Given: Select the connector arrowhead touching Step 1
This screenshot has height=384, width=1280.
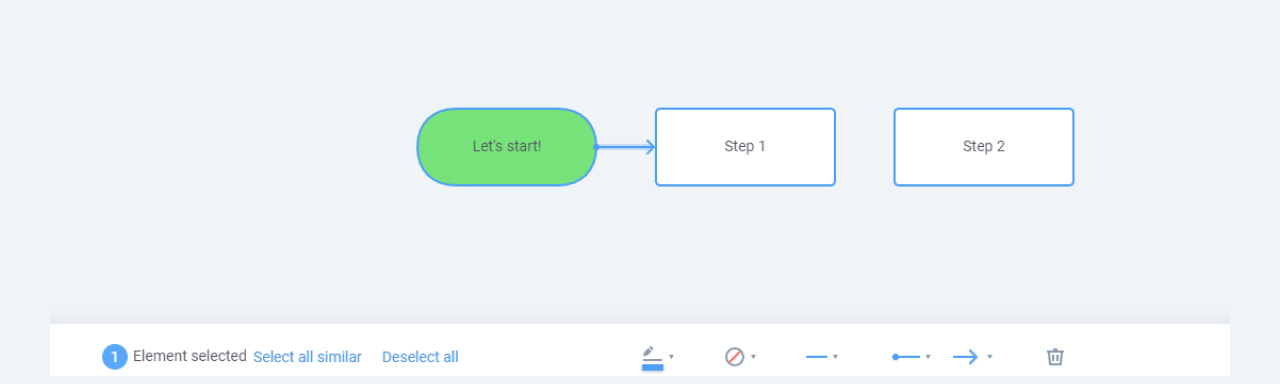Looking at the screenshot, I should click(648, 147).
